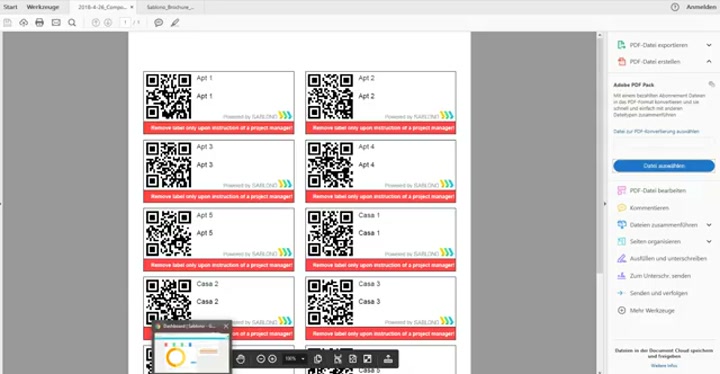Dock the floating toolbar icon
This screenshot has height=374, width=720.
[388, 359]
